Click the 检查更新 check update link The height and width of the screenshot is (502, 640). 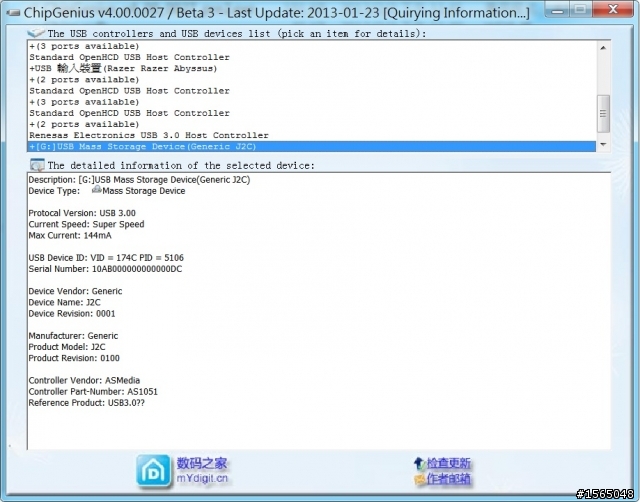click(x=449, y=463)
